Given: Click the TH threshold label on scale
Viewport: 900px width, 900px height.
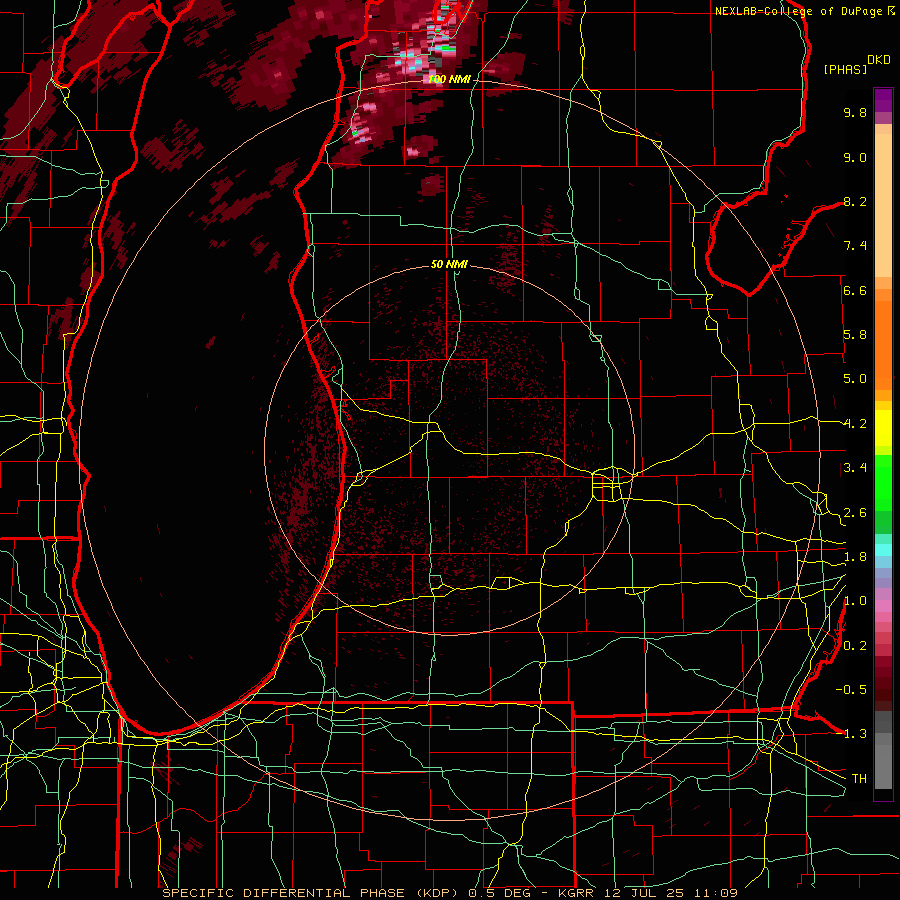Looking at the screenshot, I should [x=859, y=778].
